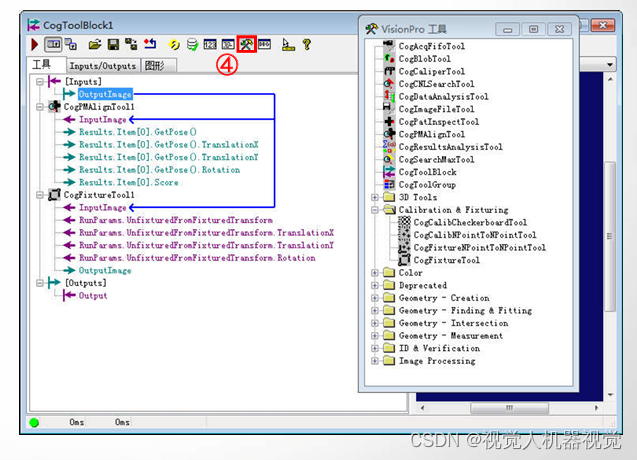Switch to the 工具 tab
This screenshot has height=460, width=637.
41,65
